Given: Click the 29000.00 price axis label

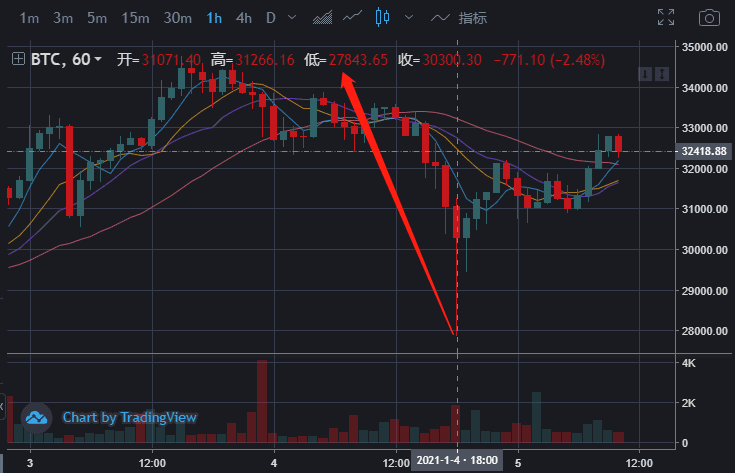Looking at the screenshot, I should point(705,291).
